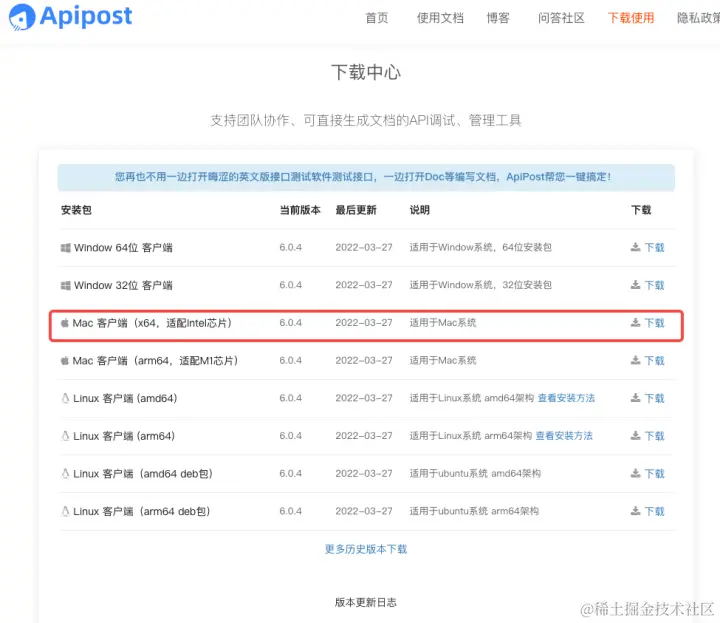Select the text 'Window 64位 客户端'
The width and height of the screenshot is (720, 623).
point(124,248)
